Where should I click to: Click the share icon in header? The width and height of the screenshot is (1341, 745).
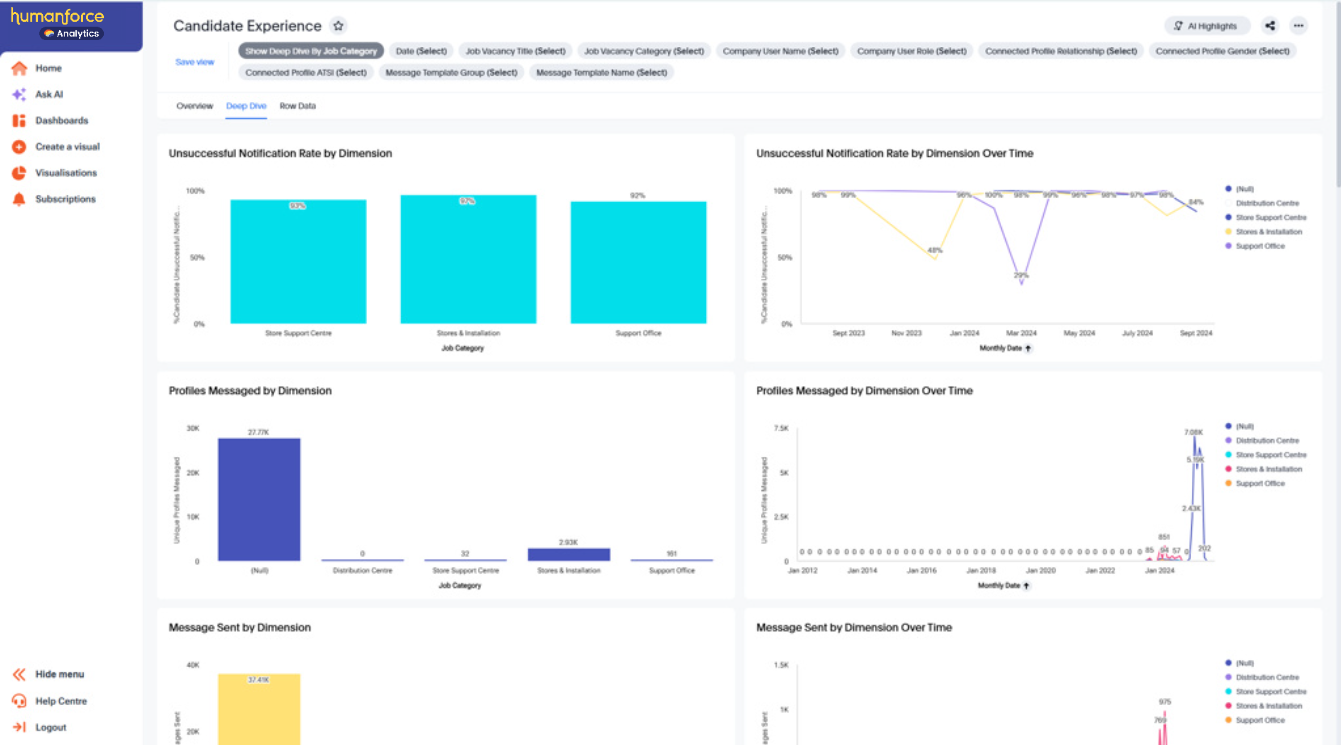[1270, 26]
